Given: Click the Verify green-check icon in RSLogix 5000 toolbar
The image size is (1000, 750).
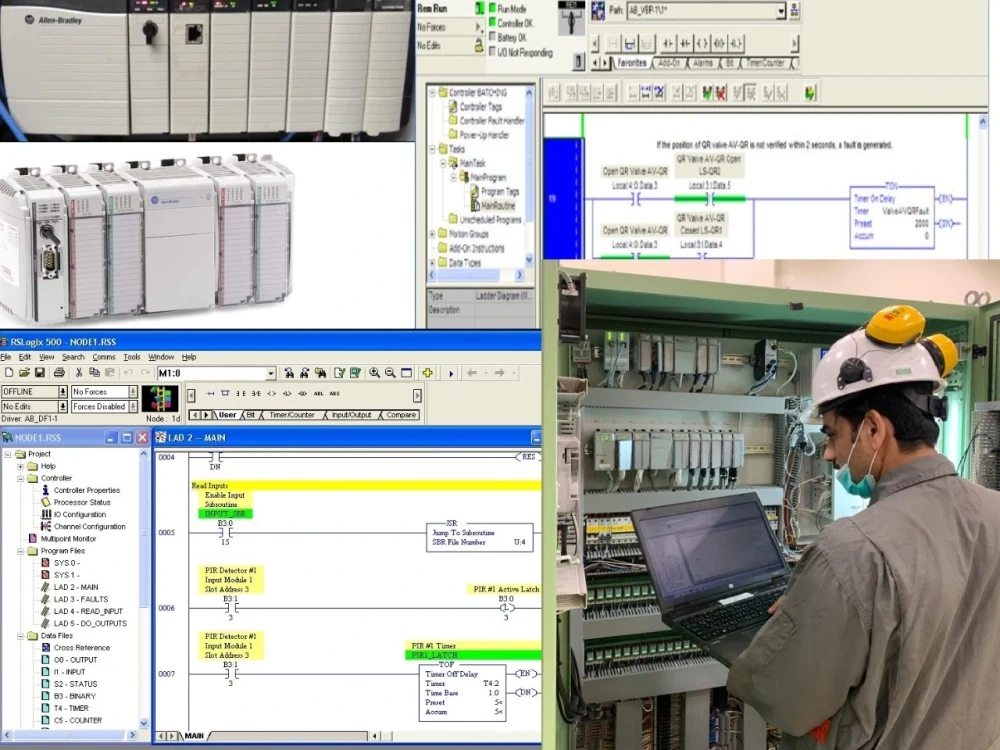Looking at the screenshot, I should click(x=707, y=91).
